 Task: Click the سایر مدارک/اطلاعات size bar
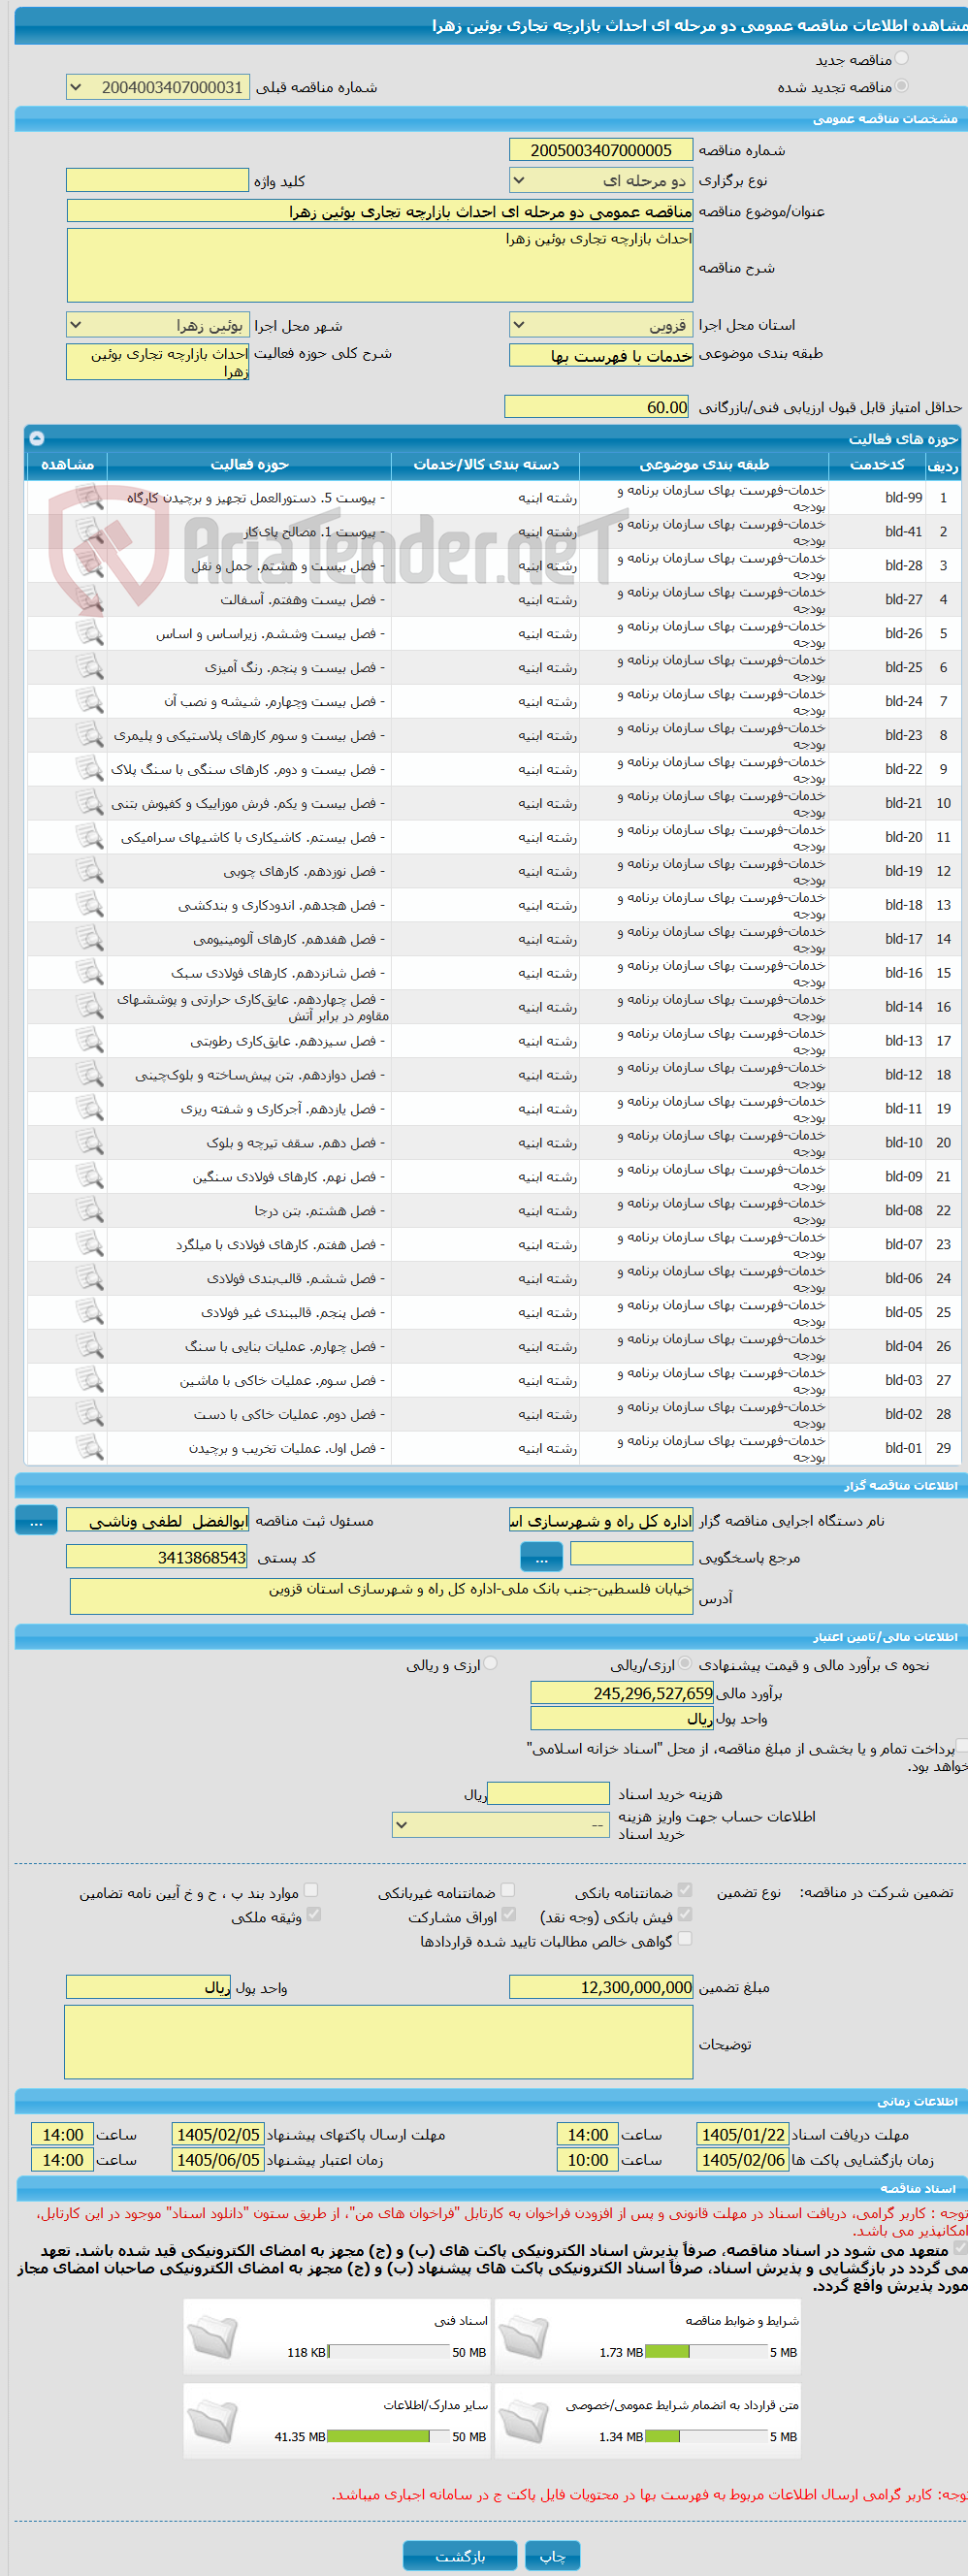click(x=389, y=2435)
